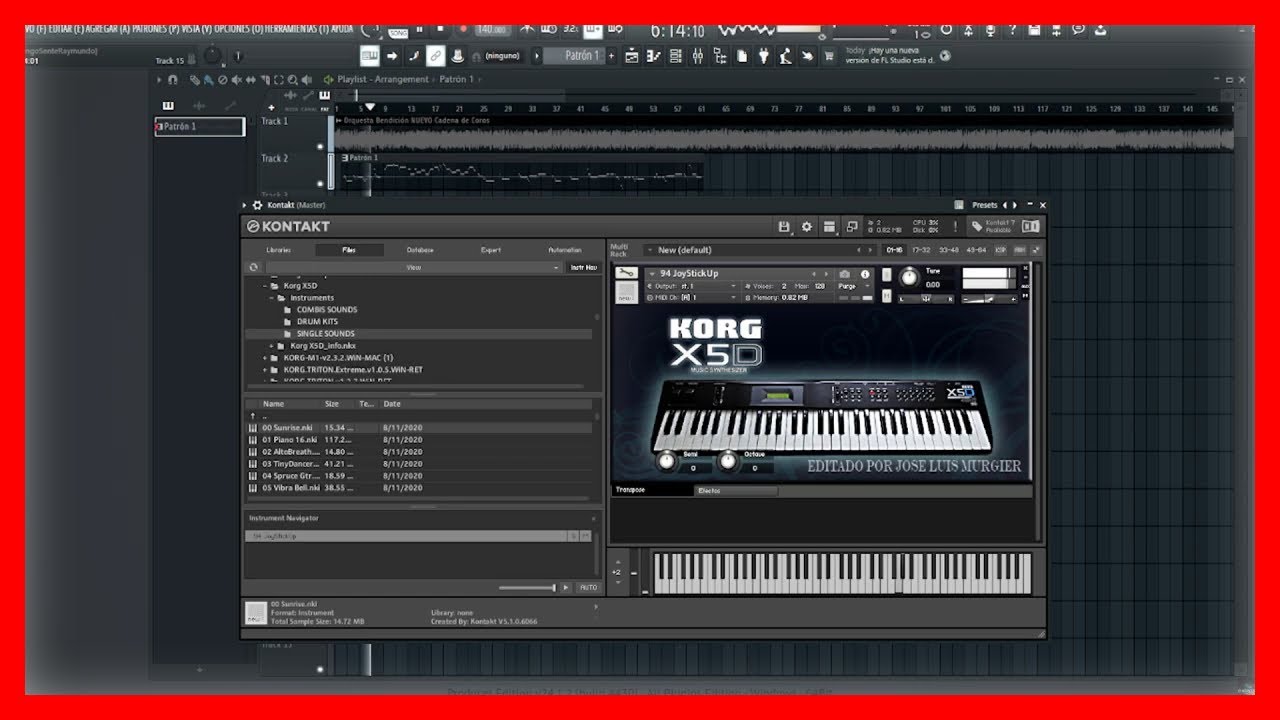Open the piano roll toolbar icon
The height and width of the screenshot is (720, 1280).
654,56
